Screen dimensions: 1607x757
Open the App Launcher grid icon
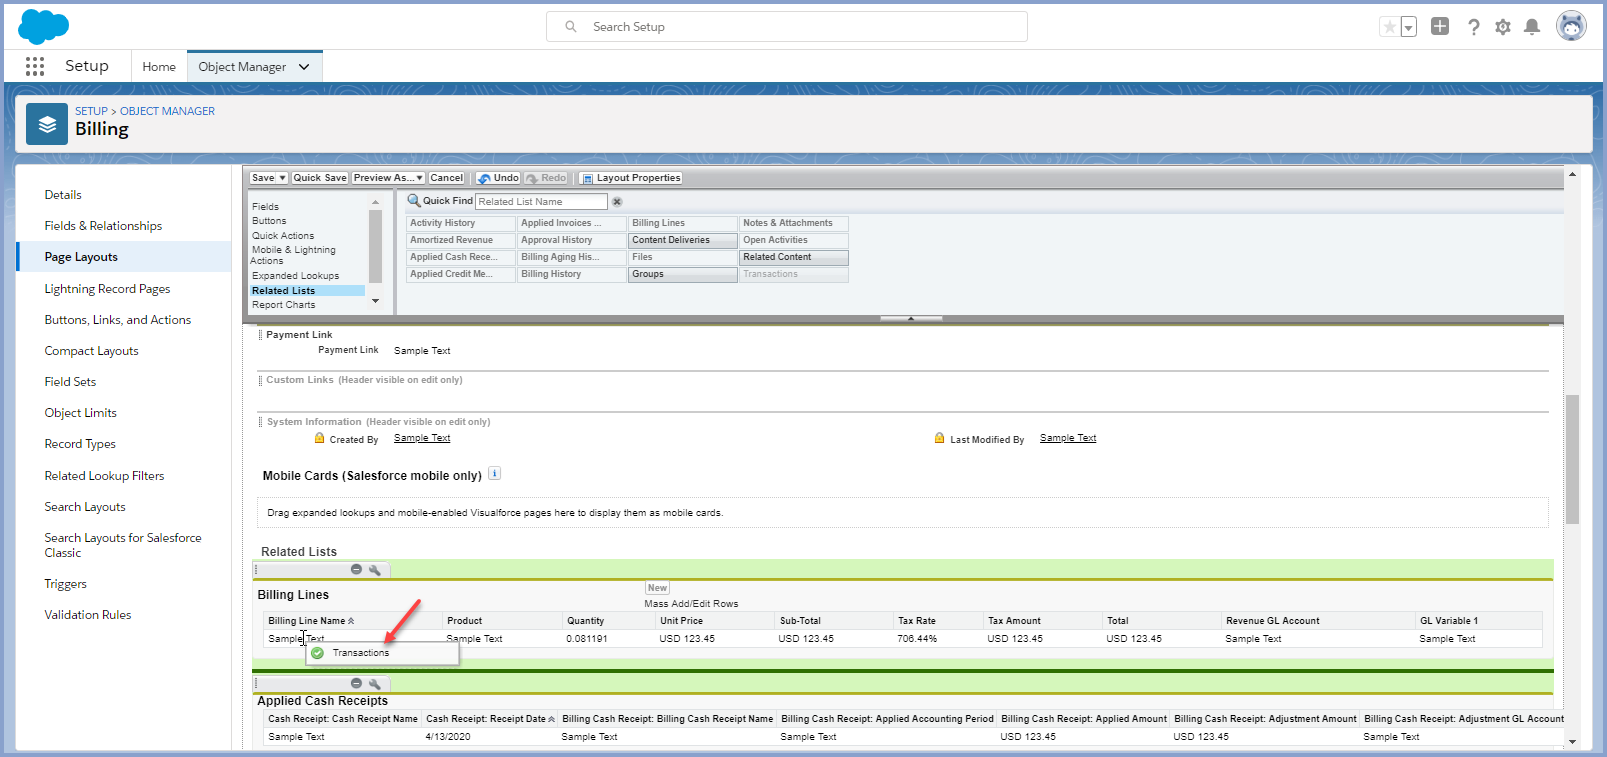coord(35,66)
